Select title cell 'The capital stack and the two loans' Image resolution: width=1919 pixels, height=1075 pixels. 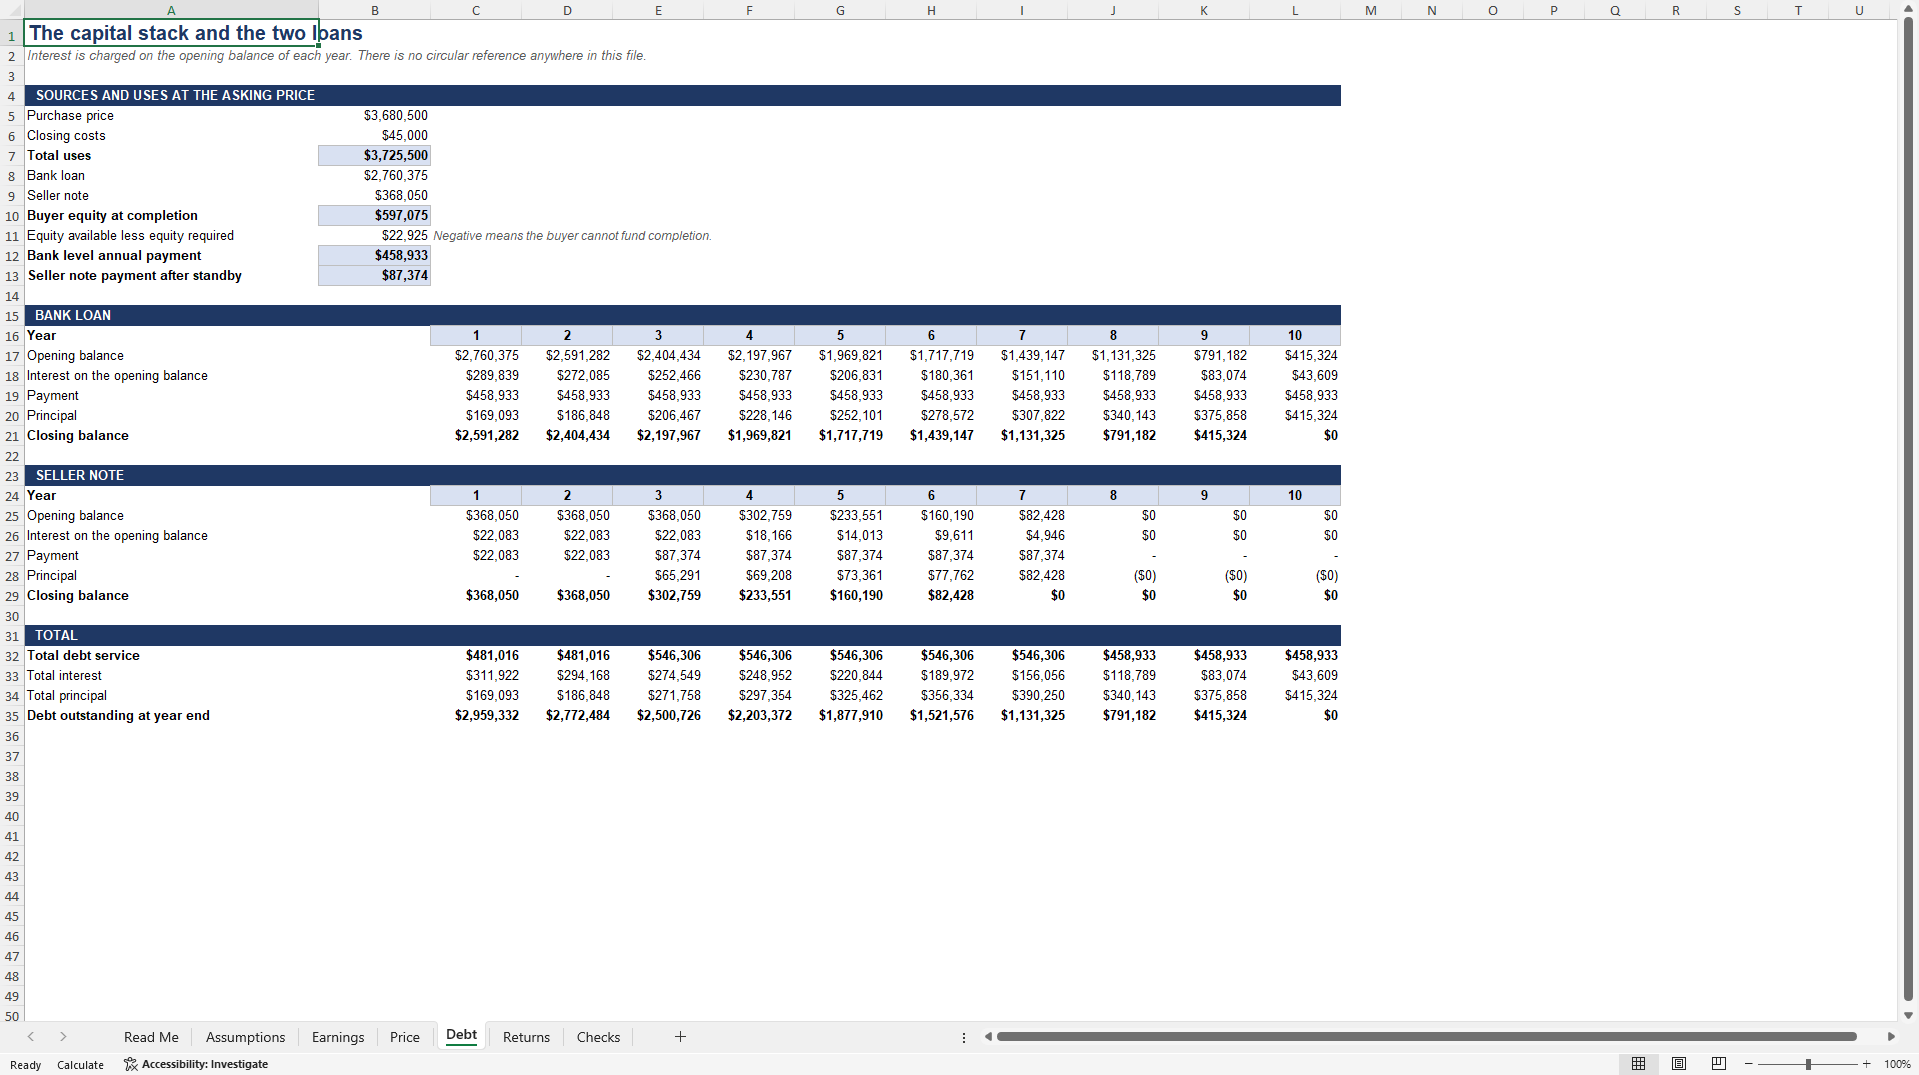click(171, 33)
